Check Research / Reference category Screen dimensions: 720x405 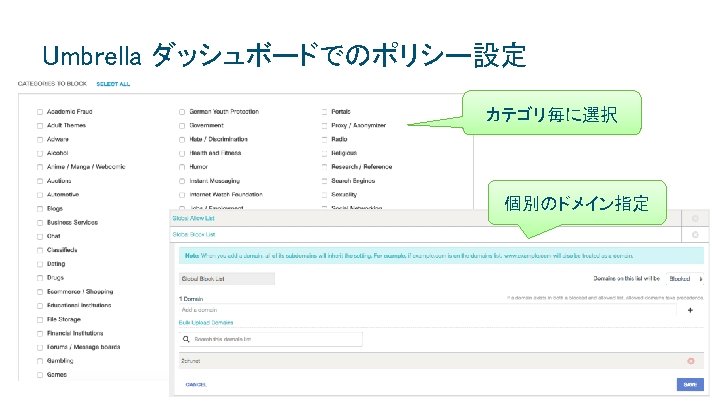[x=324, y=167]
